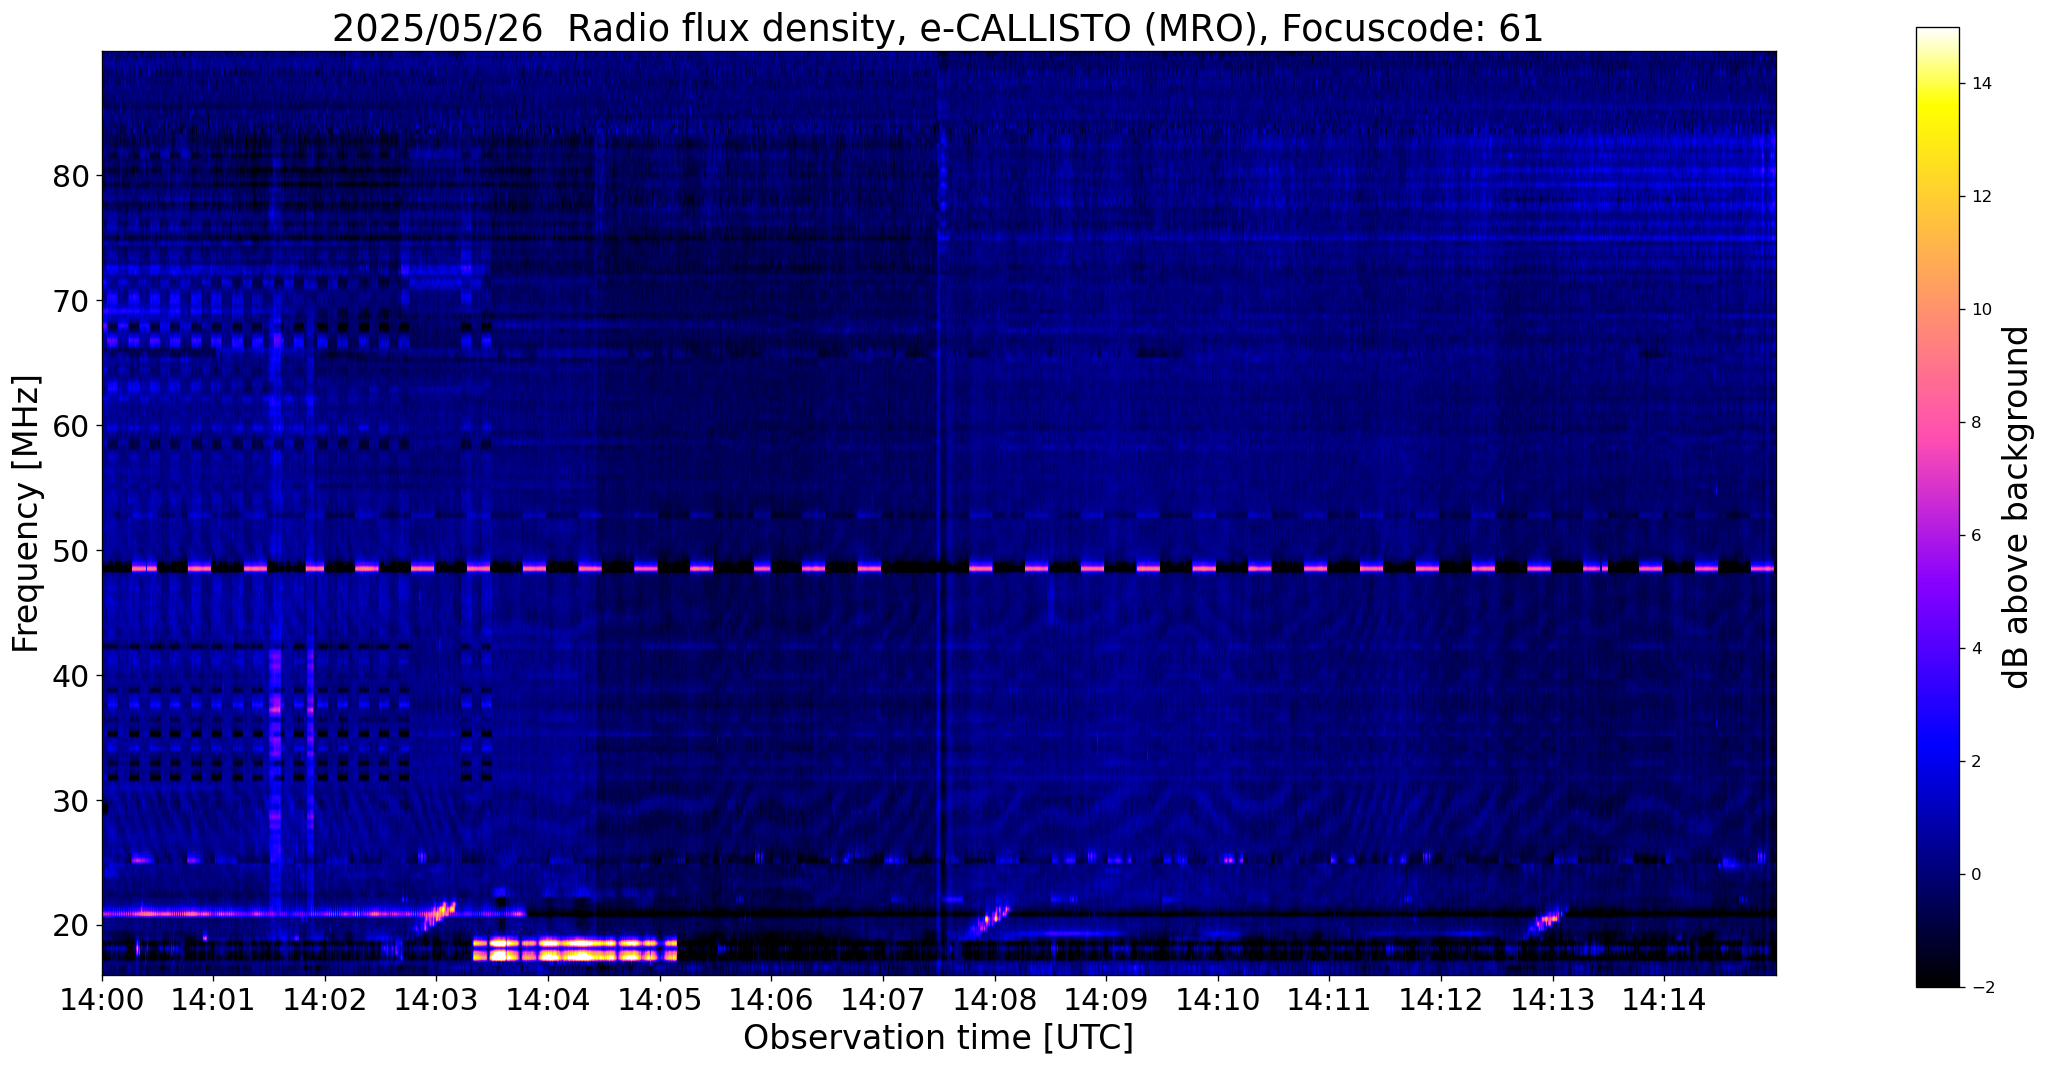Click the 14:04 time tick label
Image resolution: width=2047 pixels, height=1067 pixels.
[x=548, y=999]
